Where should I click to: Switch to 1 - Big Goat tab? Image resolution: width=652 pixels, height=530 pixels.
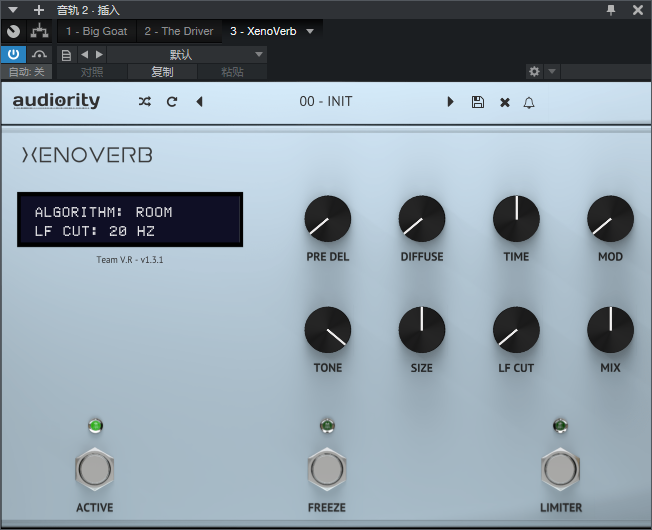click(96, 31)
